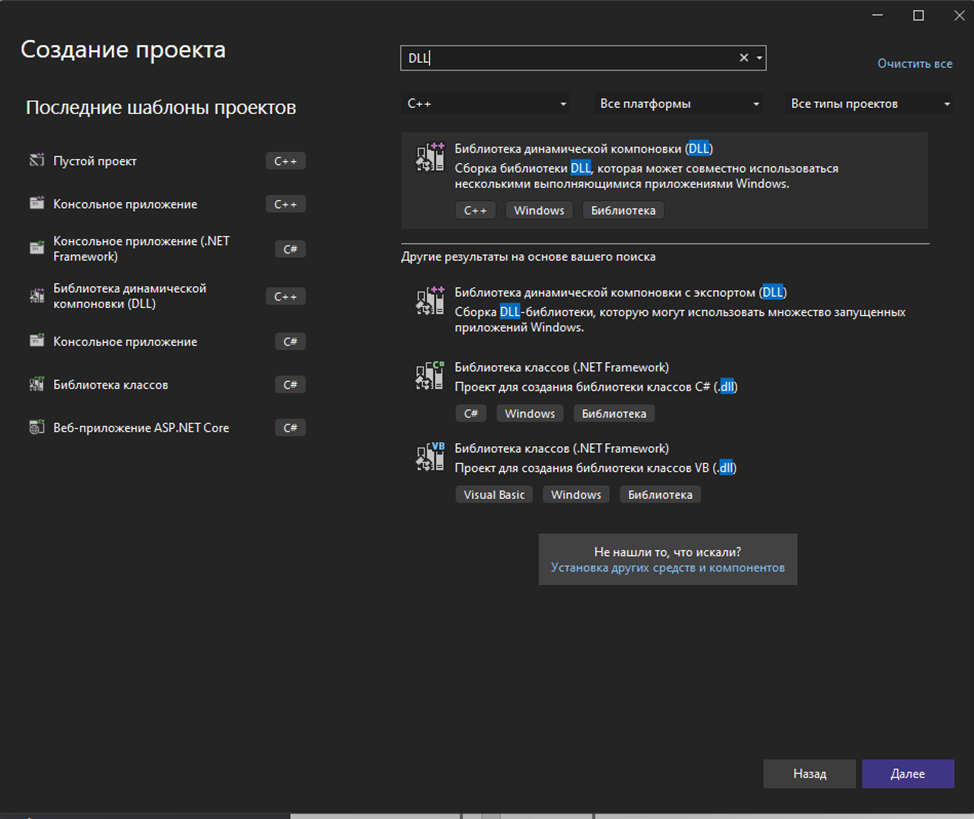Select the Консольное приложение (.NET Framework) recent template text
This screenshot has width=974, height=819.
click(x=141, y=249)
